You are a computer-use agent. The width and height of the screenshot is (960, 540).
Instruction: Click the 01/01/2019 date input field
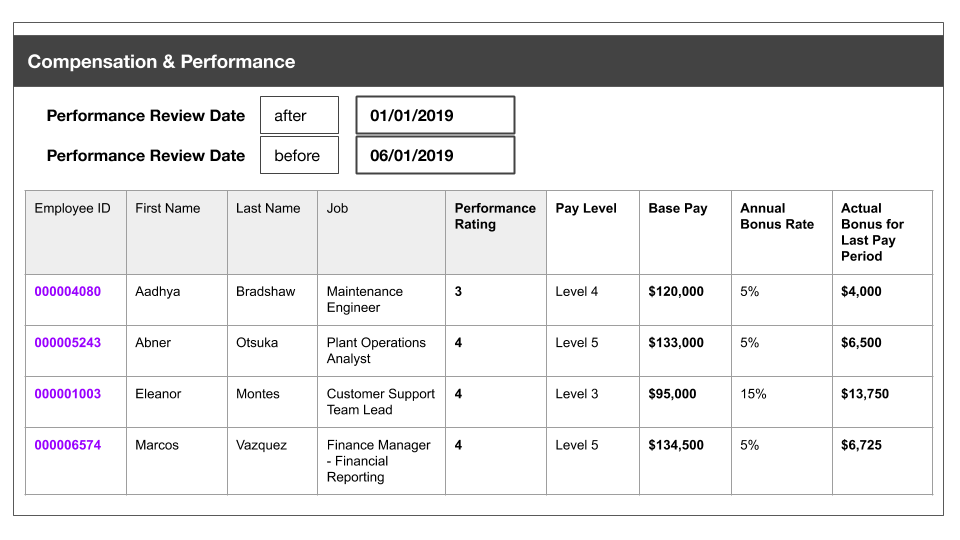435,115
